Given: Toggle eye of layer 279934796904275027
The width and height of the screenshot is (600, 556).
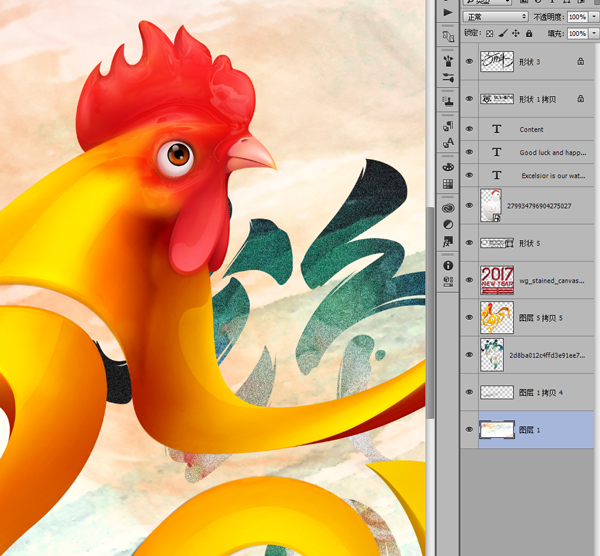Looking at the screenshot, I should (469, 205).
